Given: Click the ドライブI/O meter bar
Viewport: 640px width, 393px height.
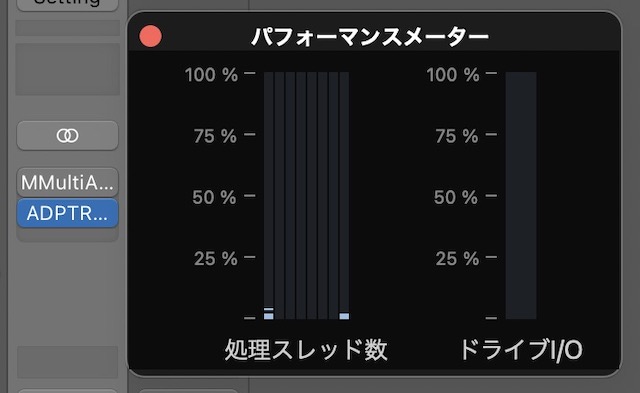Looking at the screenshot, I should (x=521, y=195).
